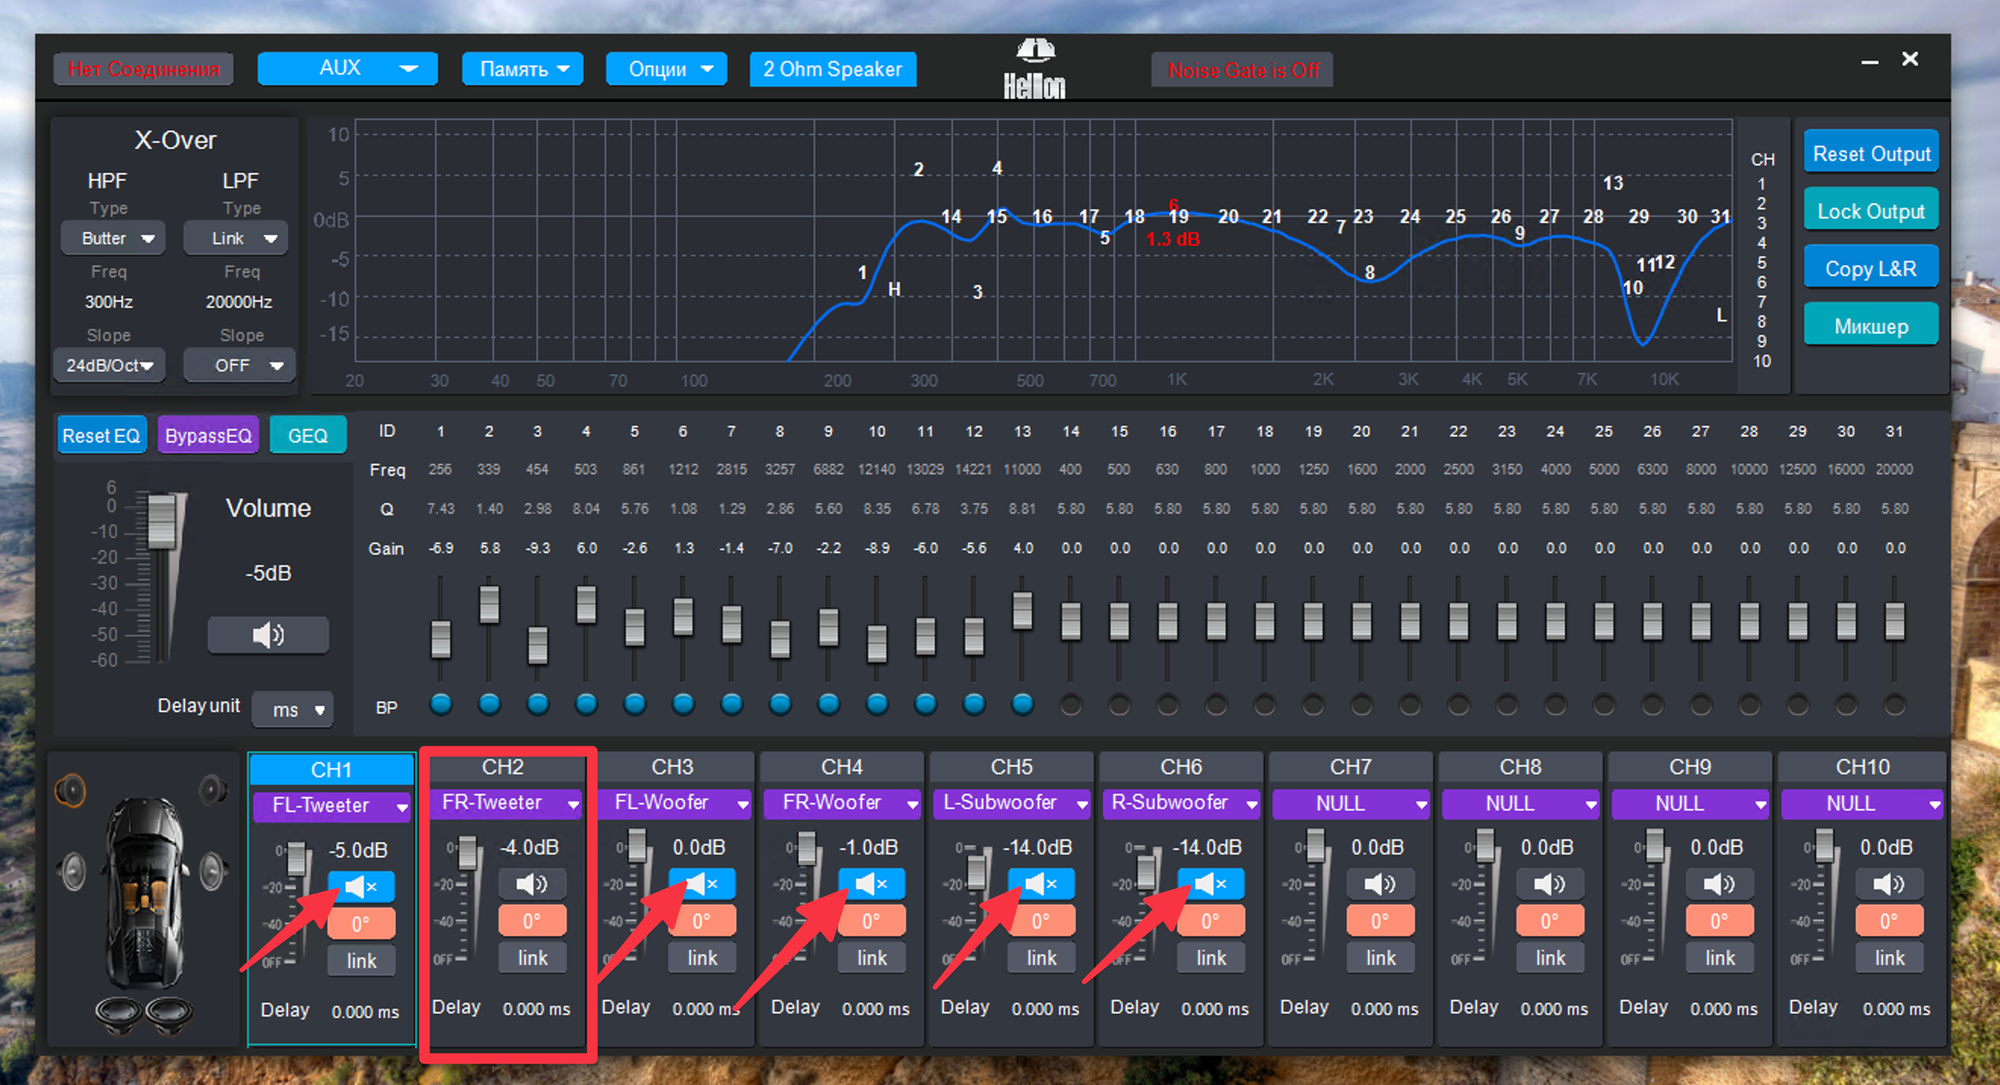Open the Память menu
Viewport: 2000px width, 1085px height.
click(522, 69)
